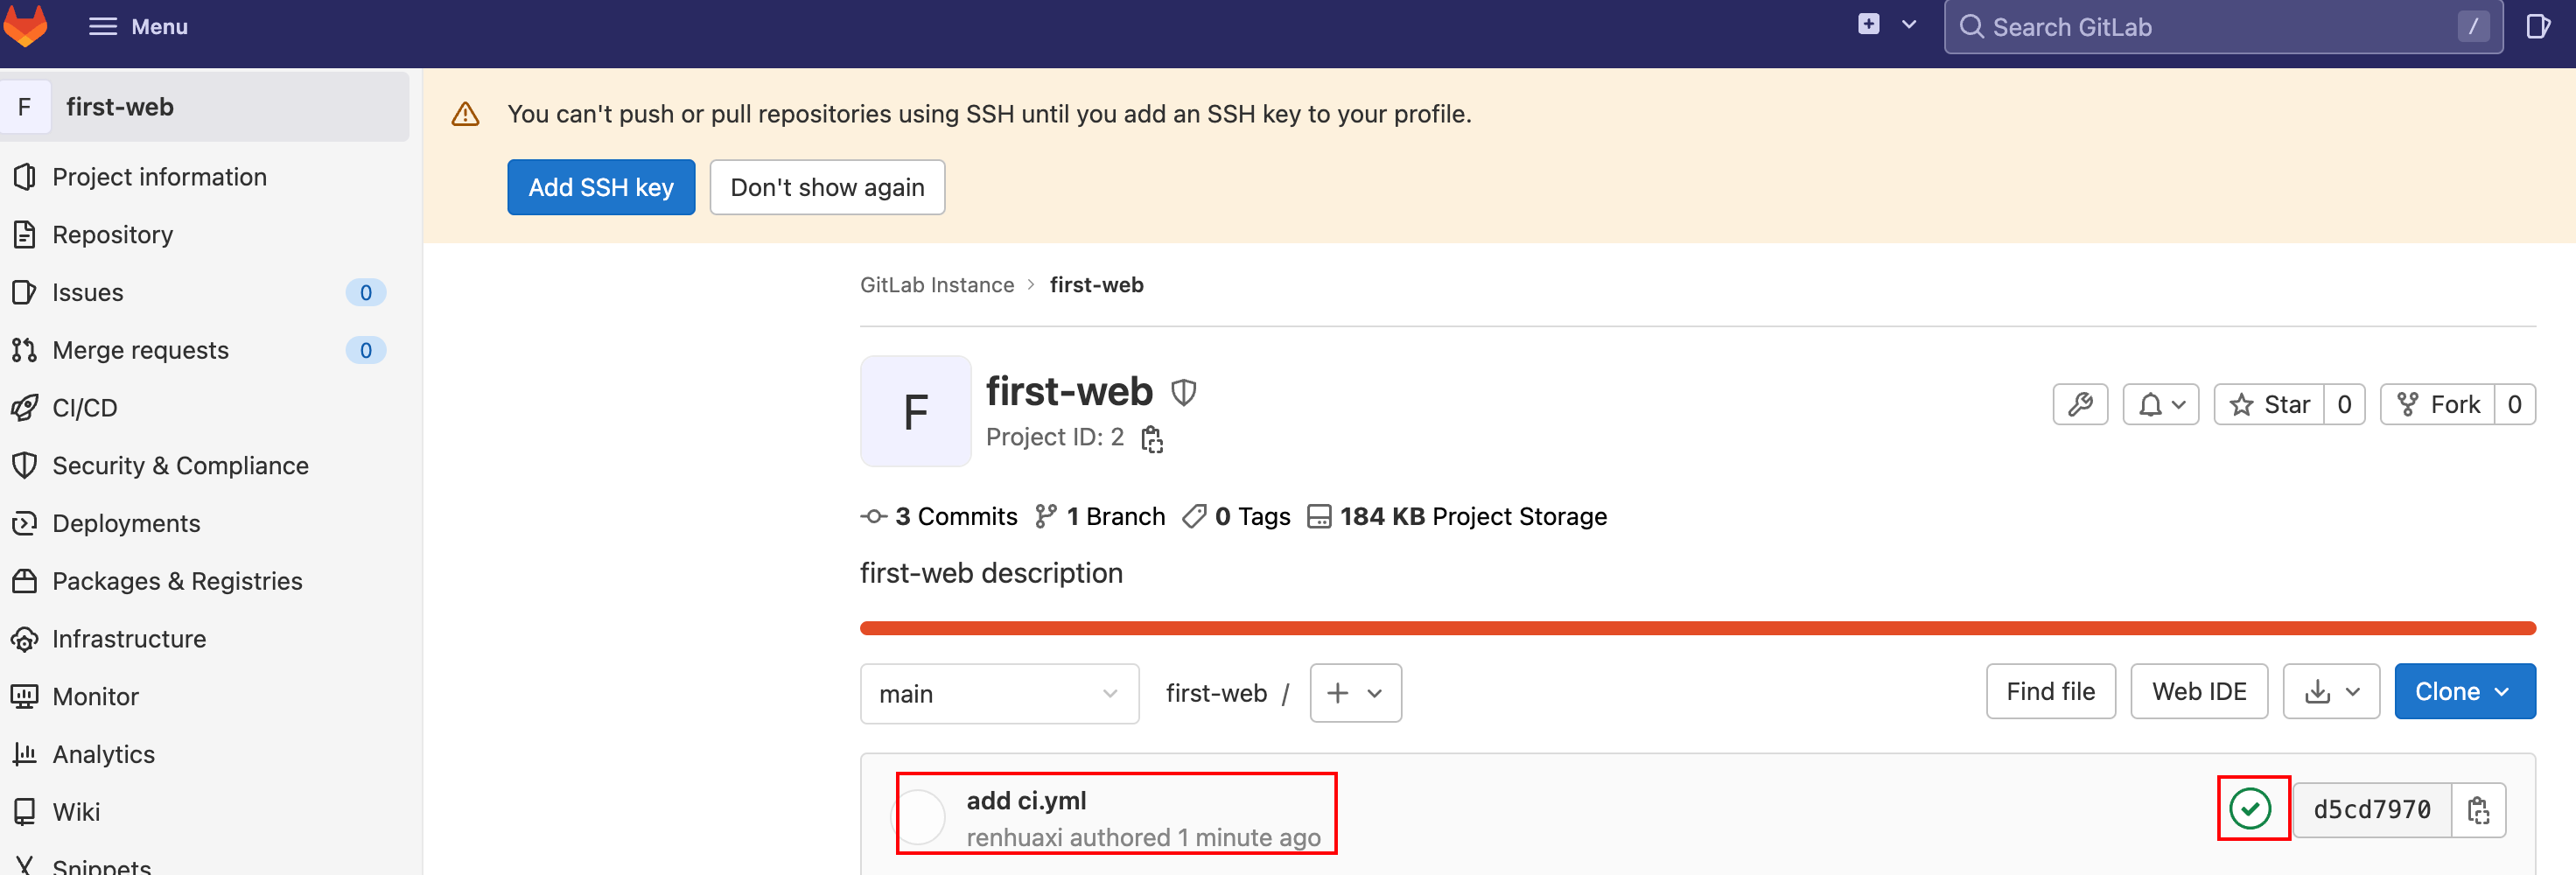
Task: Click the create new plus icon in top bar
Action: [1868, 25]
